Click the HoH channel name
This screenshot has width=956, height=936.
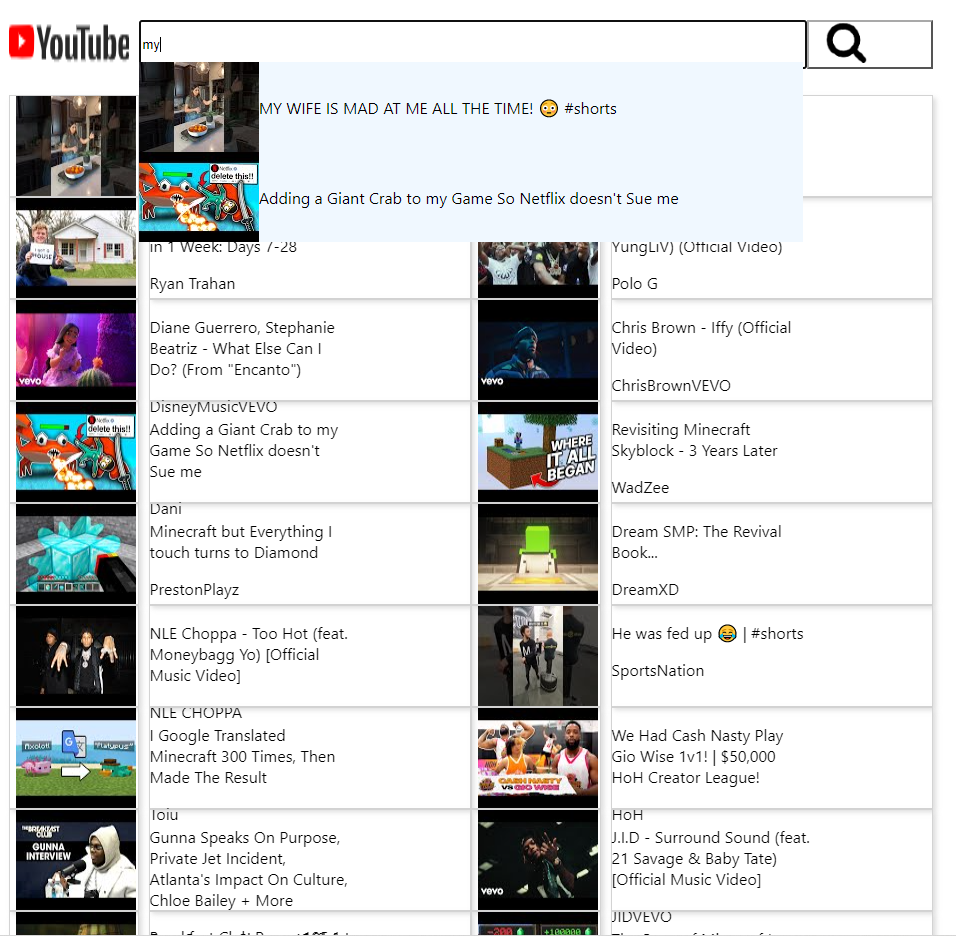point(627,815)
